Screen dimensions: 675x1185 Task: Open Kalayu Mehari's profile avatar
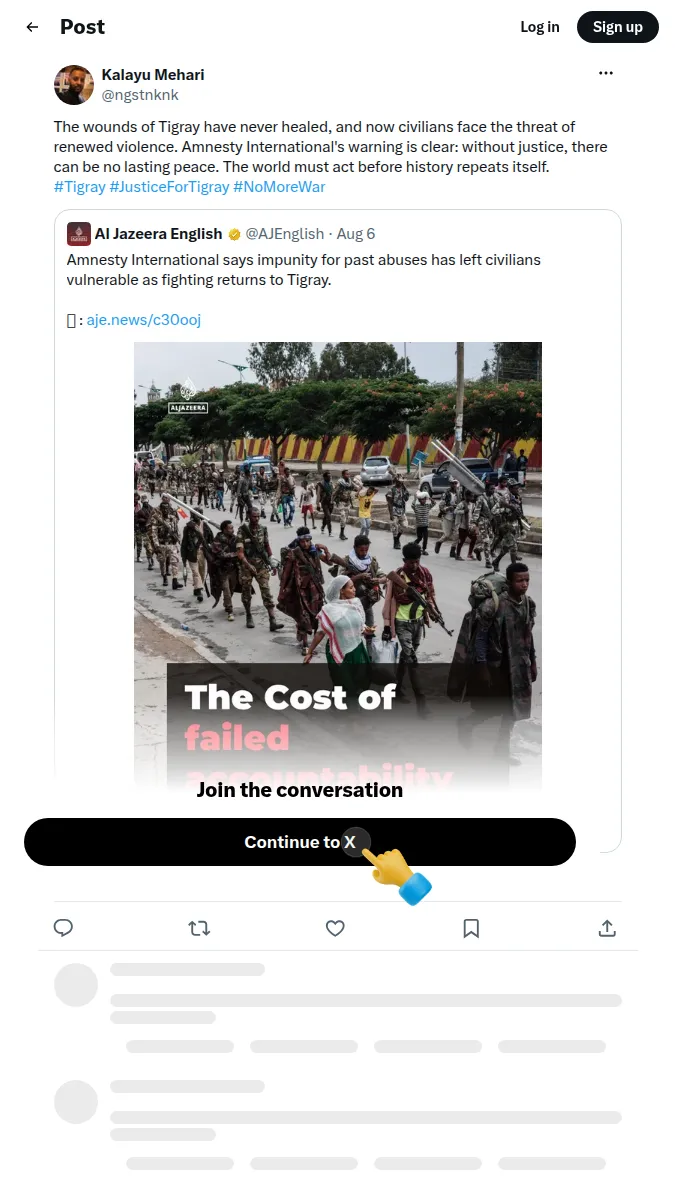(x=73, y=85)
